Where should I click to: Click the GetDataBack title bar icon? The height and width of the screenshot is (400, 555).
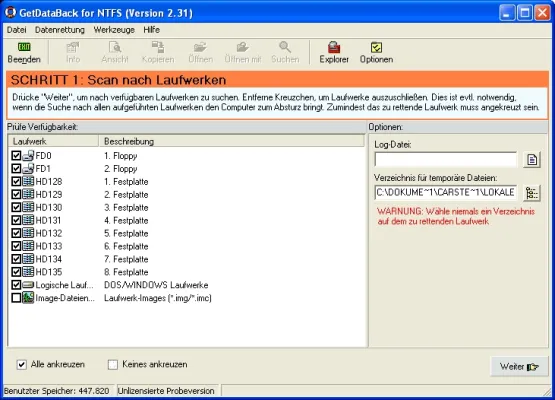pos(10,12)
